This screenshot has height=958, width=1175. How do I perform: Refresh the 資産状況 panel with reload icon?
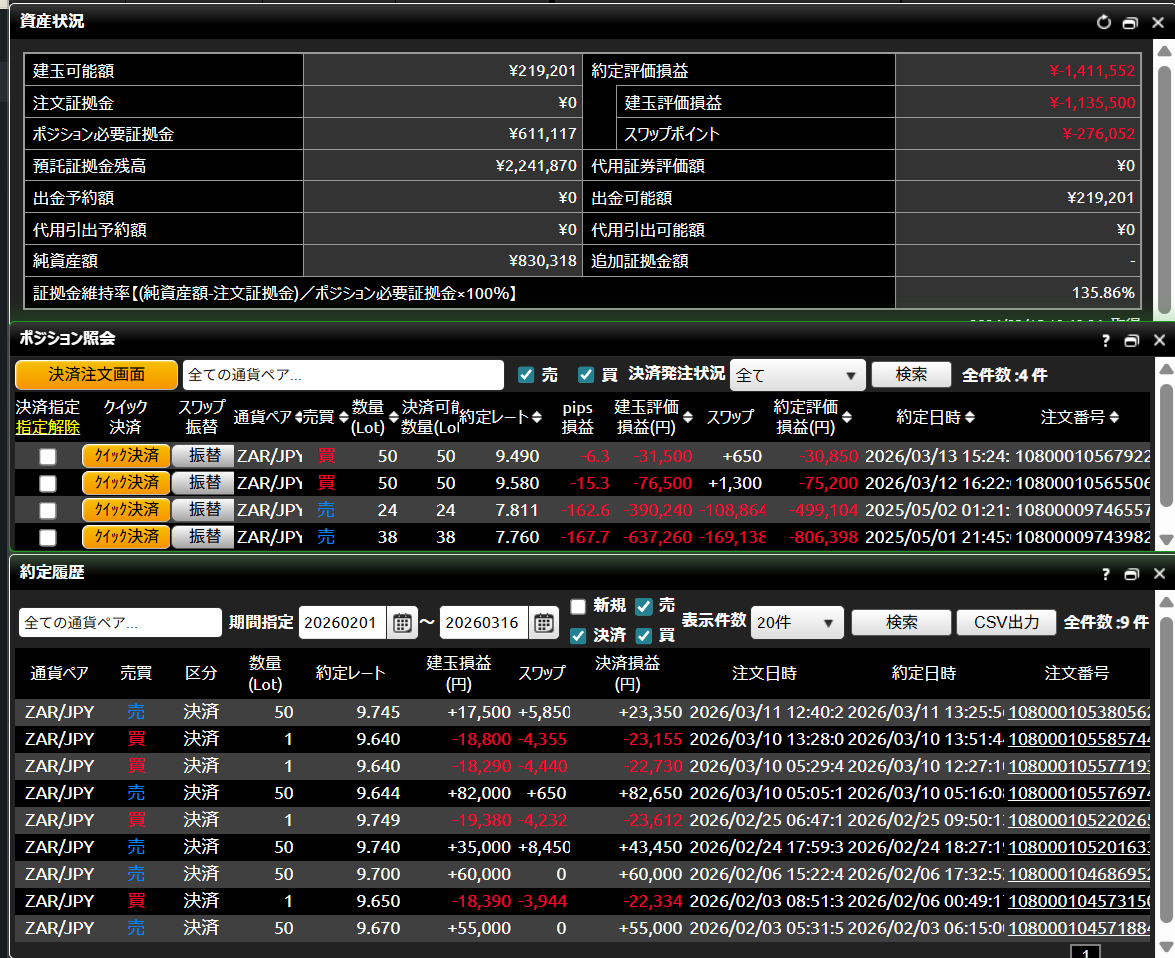[x=1104, y=22]
